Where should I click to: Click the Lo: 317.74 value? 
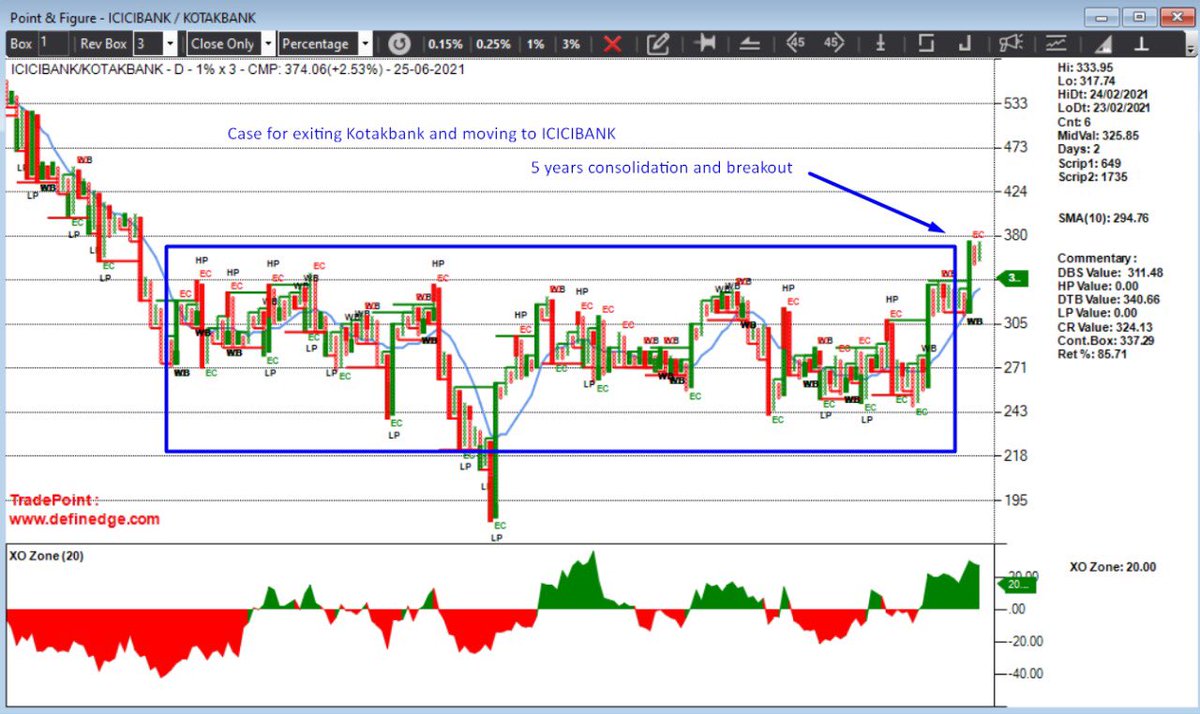point(1087,81)
